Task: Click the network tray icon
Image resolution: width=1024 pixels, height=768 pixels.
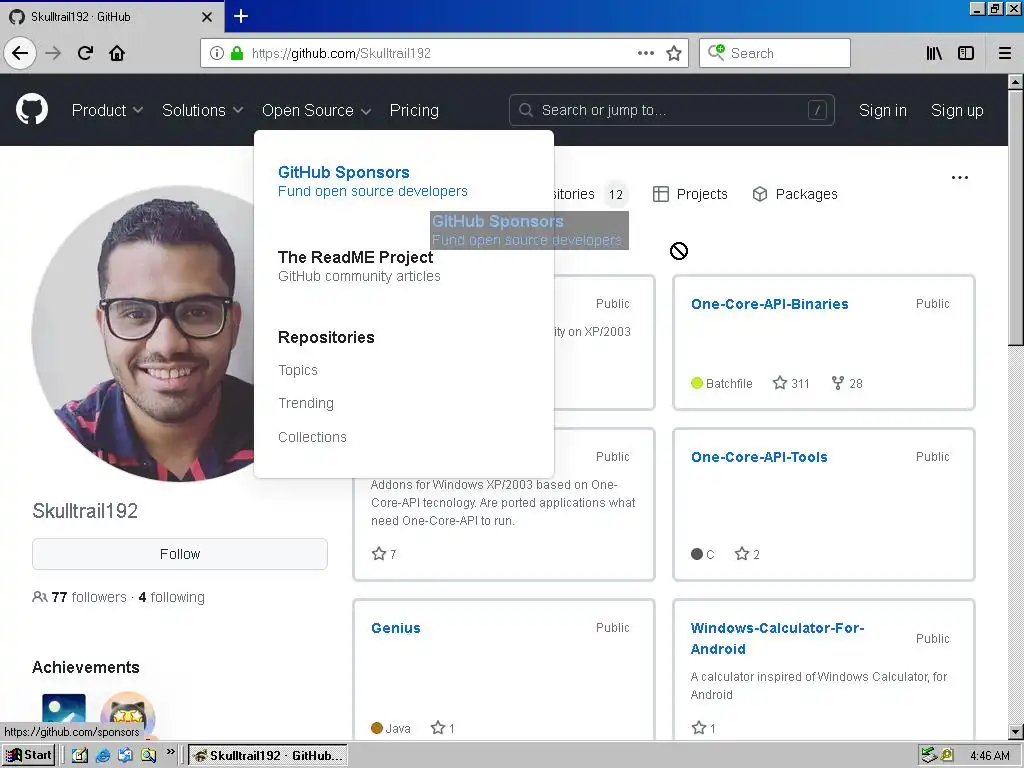Action: click(928, 756)
